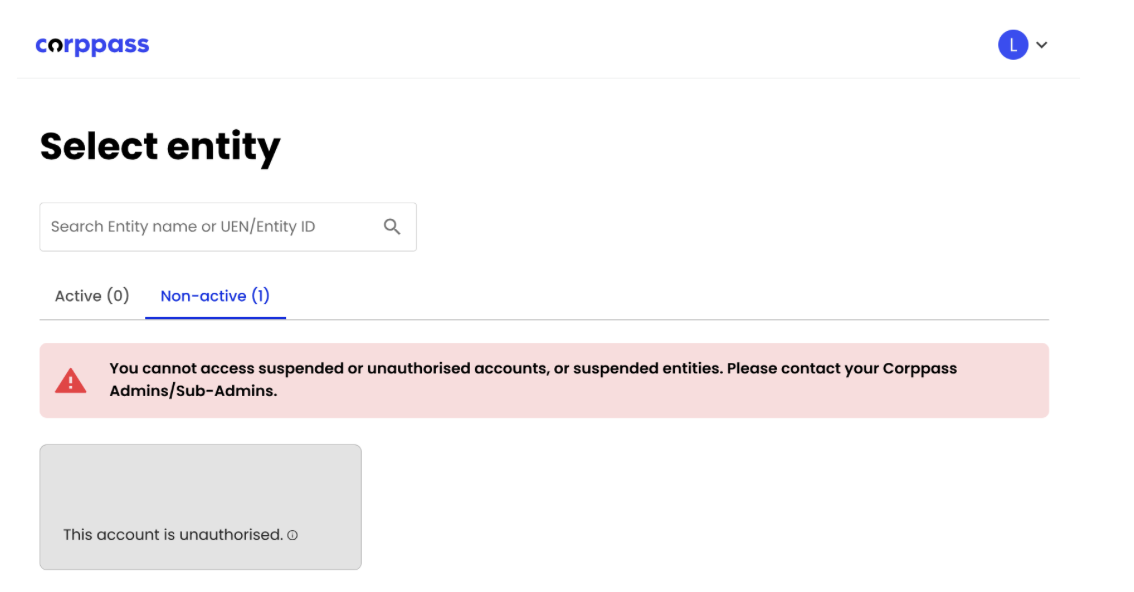This screenshot has height=592, width=1134.
Task: Select the greyed-out unauthorised entity card
Action: coord(200,507)
